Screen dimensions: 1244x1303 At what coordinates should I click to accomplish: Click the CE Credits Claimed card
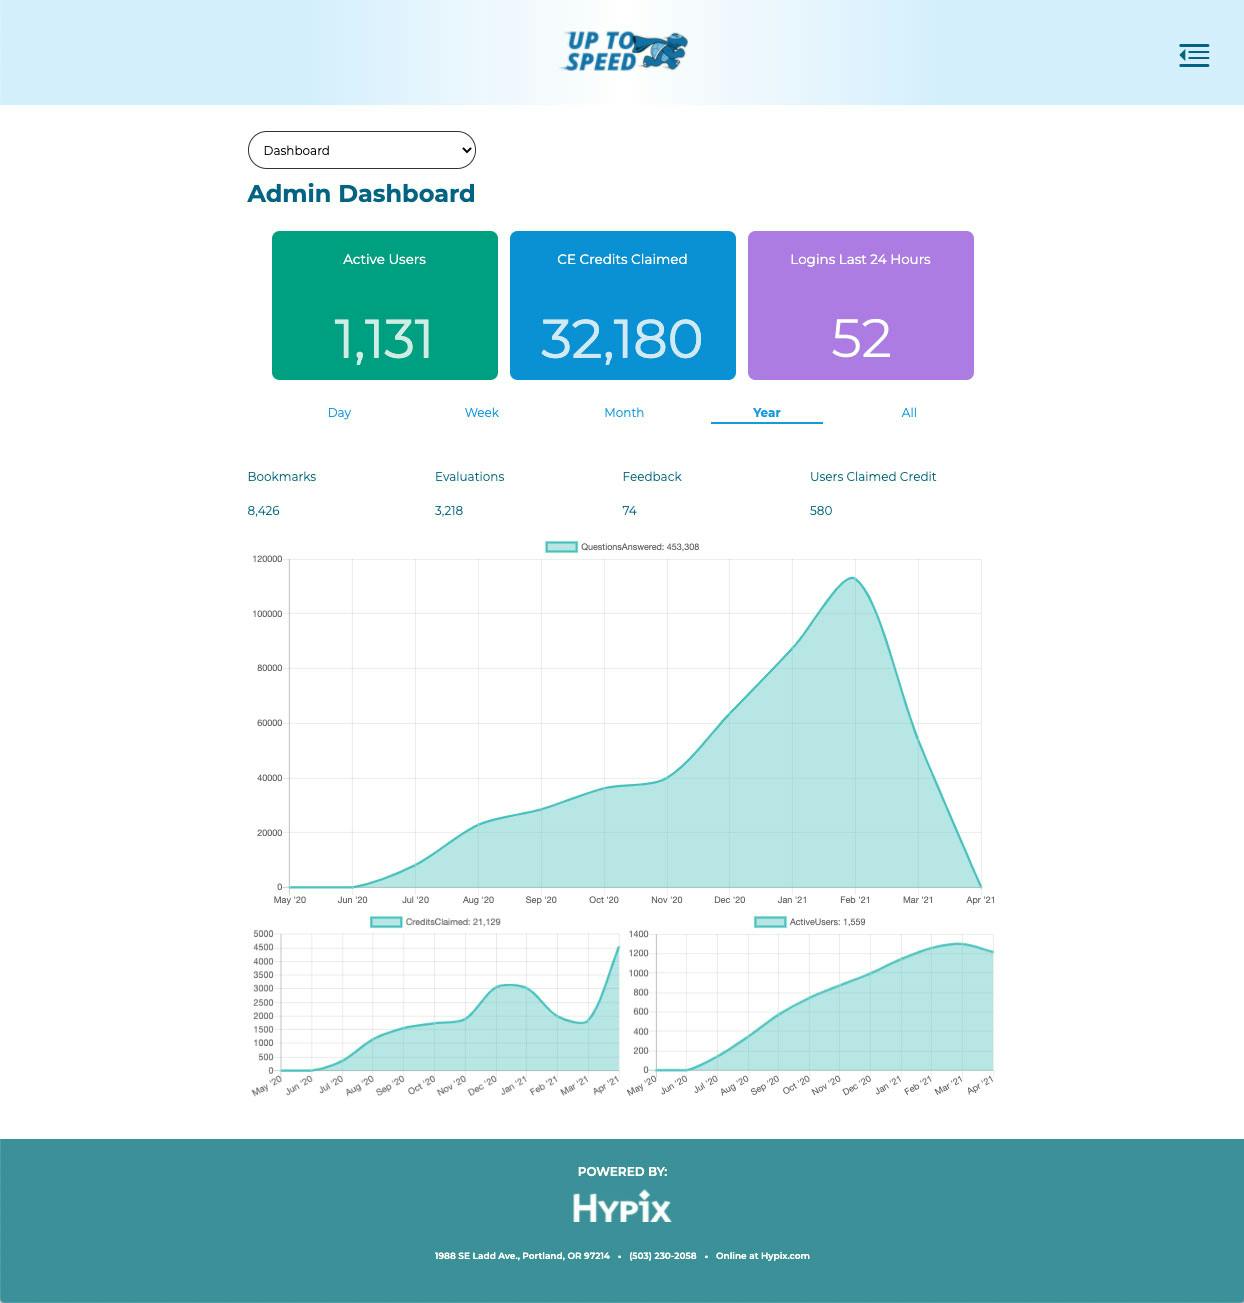[622, 305]
